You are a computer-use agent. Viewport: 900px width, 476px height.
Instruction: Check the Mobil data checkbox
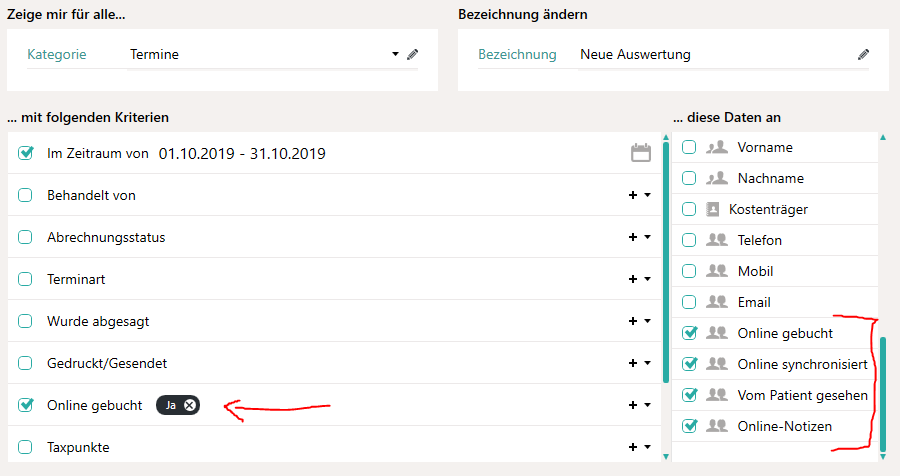click(x=689, y=271)
